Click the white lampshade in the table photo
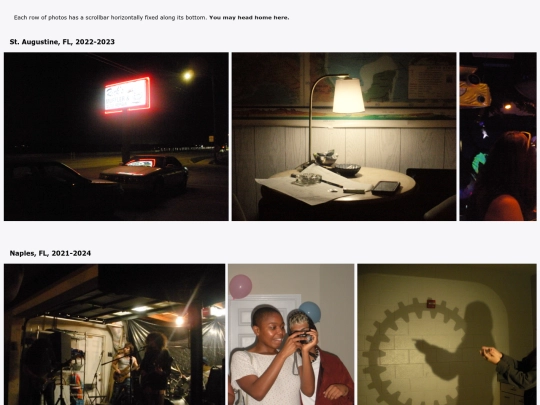The width and height of the screenshot is (540, 405). coord(349,95)
